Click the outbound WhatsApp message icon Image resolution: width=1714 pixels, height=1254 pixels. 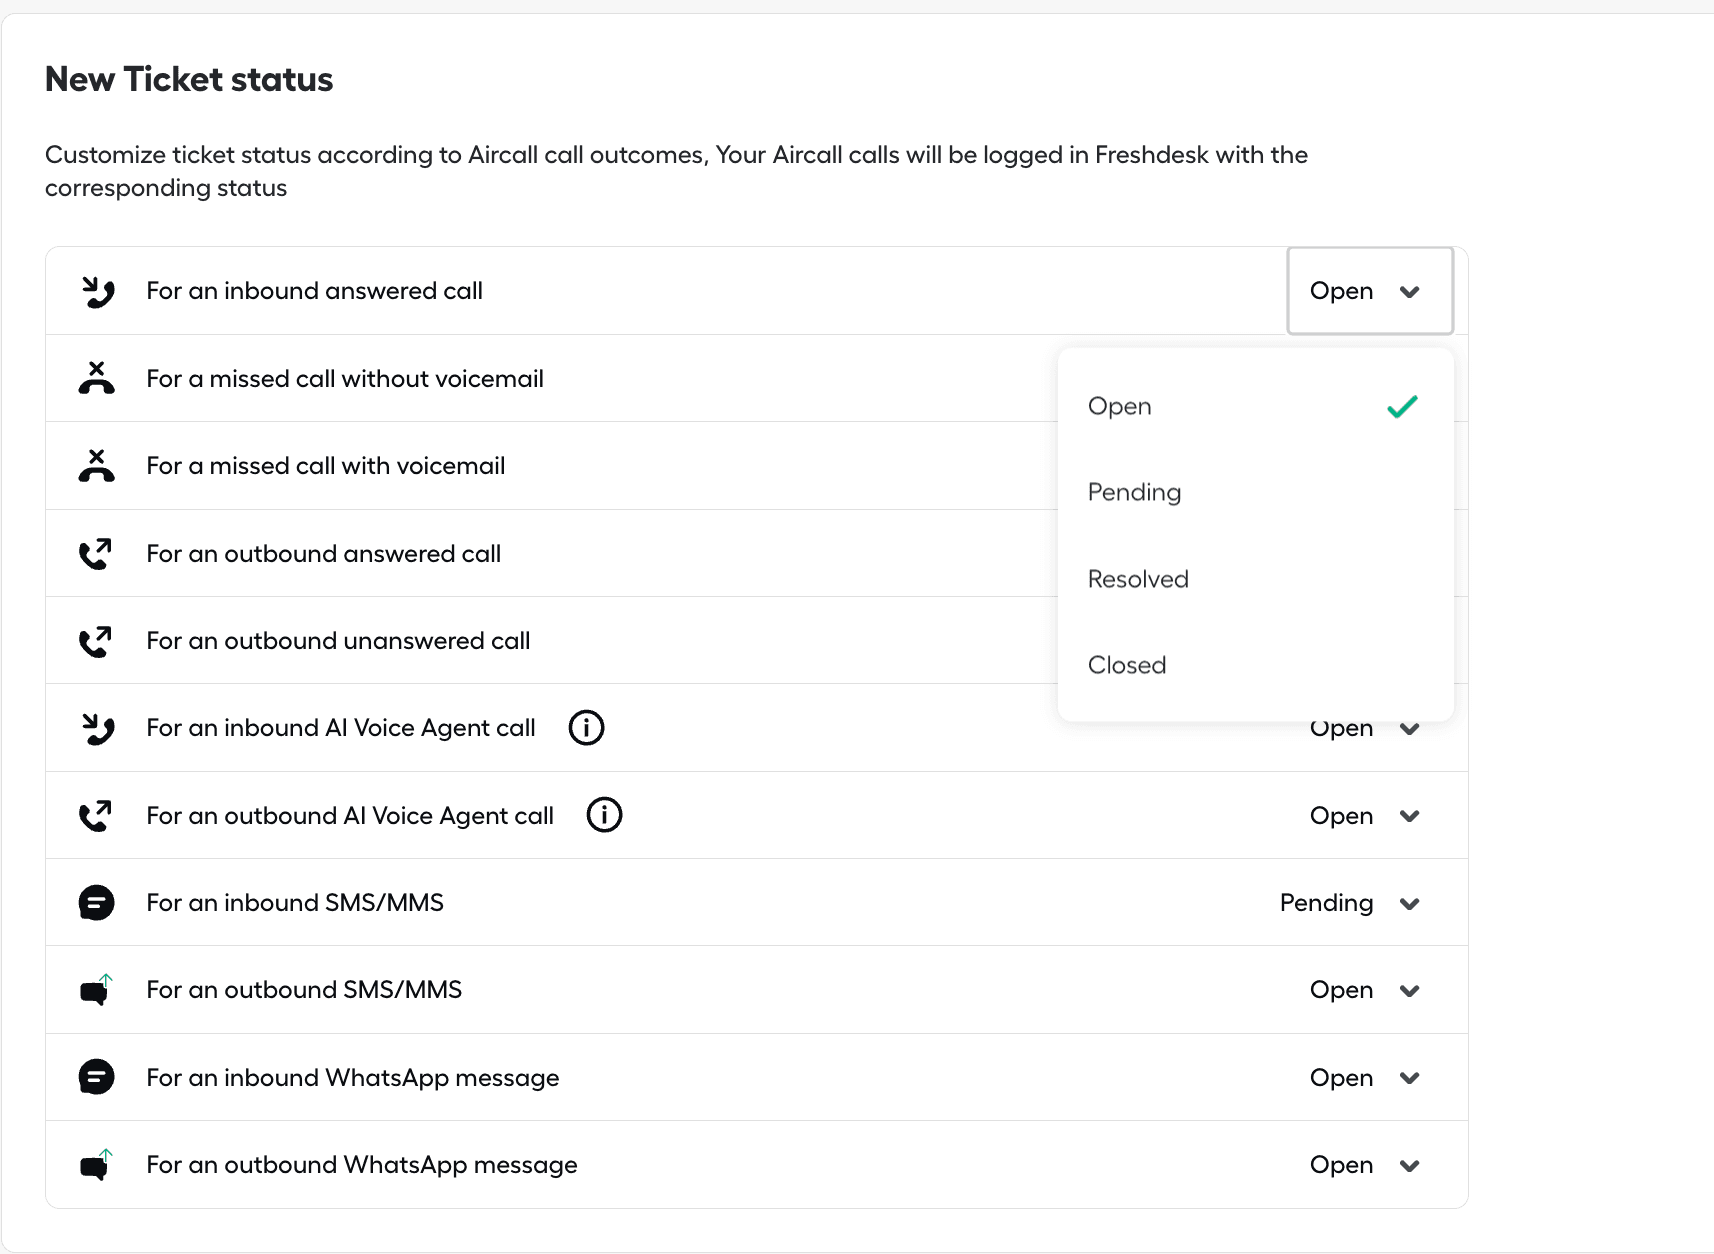click(96, 1165)
